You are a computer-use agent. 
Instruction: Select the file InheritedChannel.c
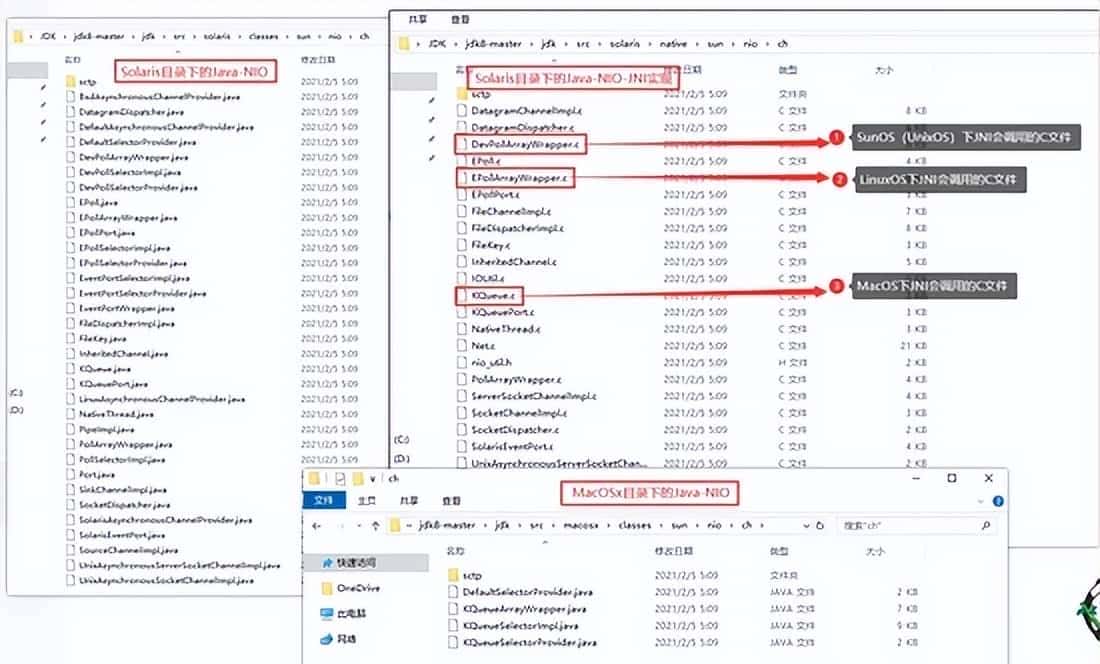[514, 262]
